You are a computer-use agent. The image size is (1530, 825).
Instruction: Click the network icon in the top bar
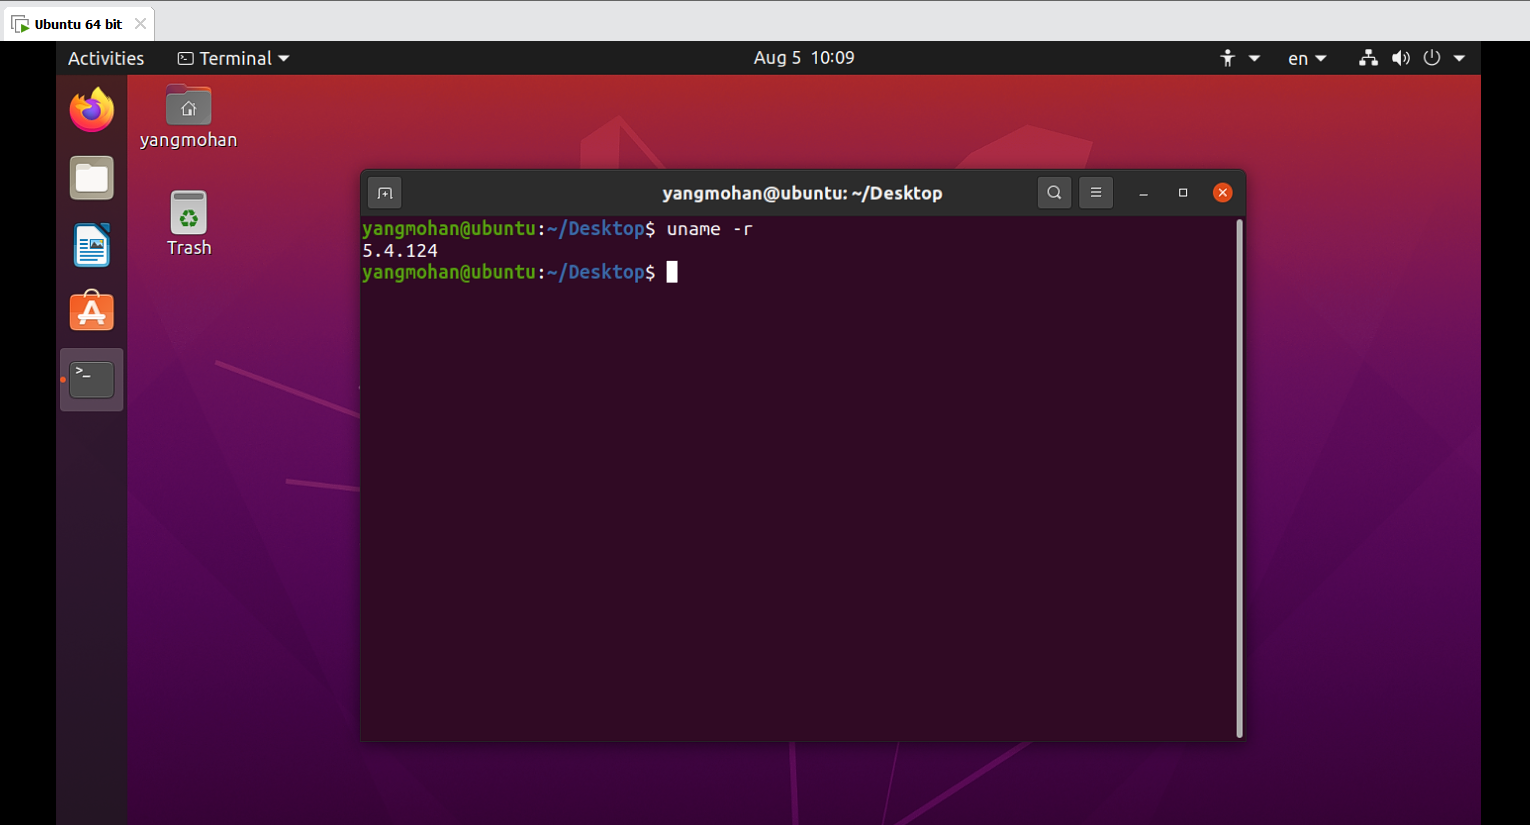1368,58
